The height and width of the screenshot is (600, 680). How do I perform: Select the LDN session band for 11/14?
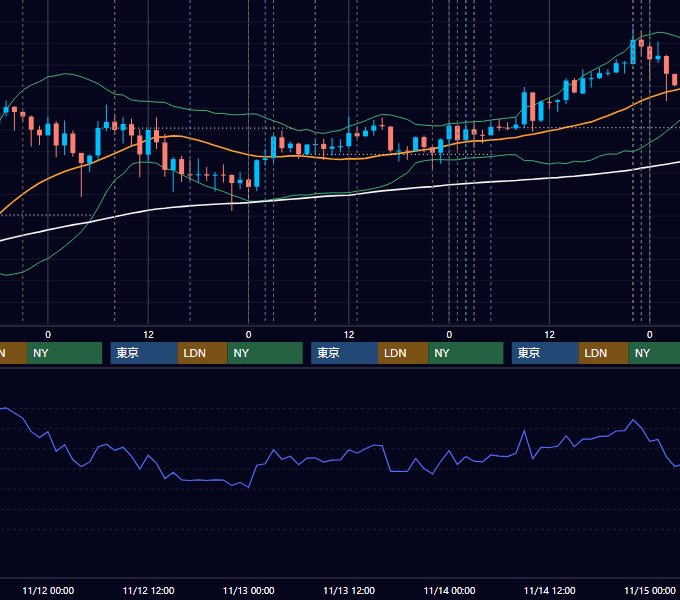click(604, 353)
